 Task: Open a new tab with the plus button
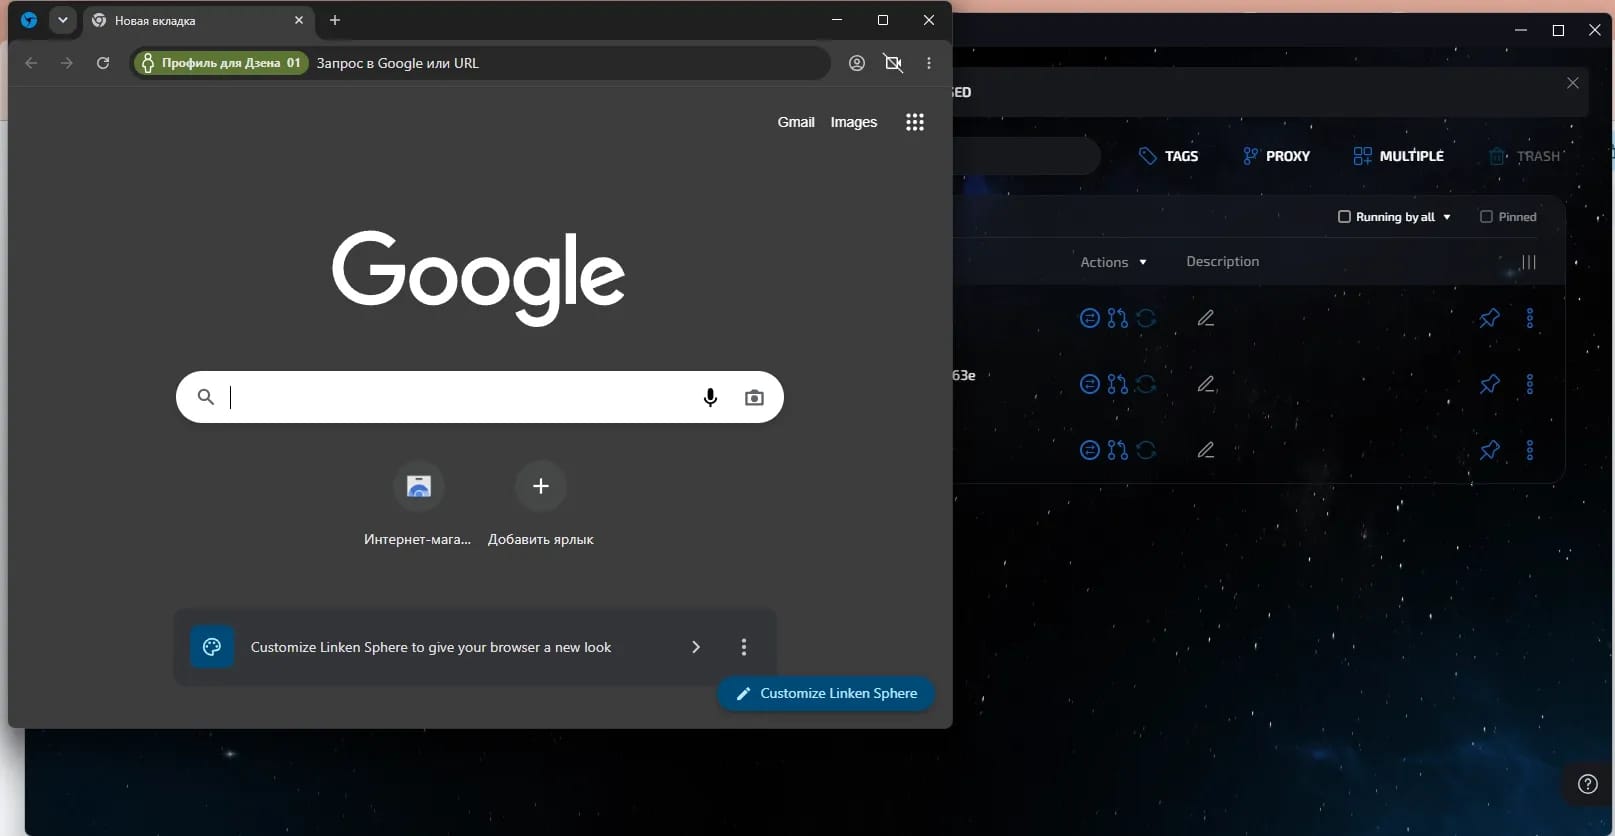pyautogui.click(x=335, y=20)
